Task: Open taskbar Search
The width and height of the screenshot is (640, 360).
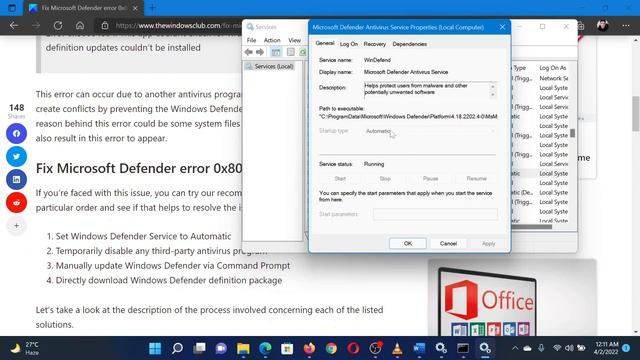Action: 177,348
